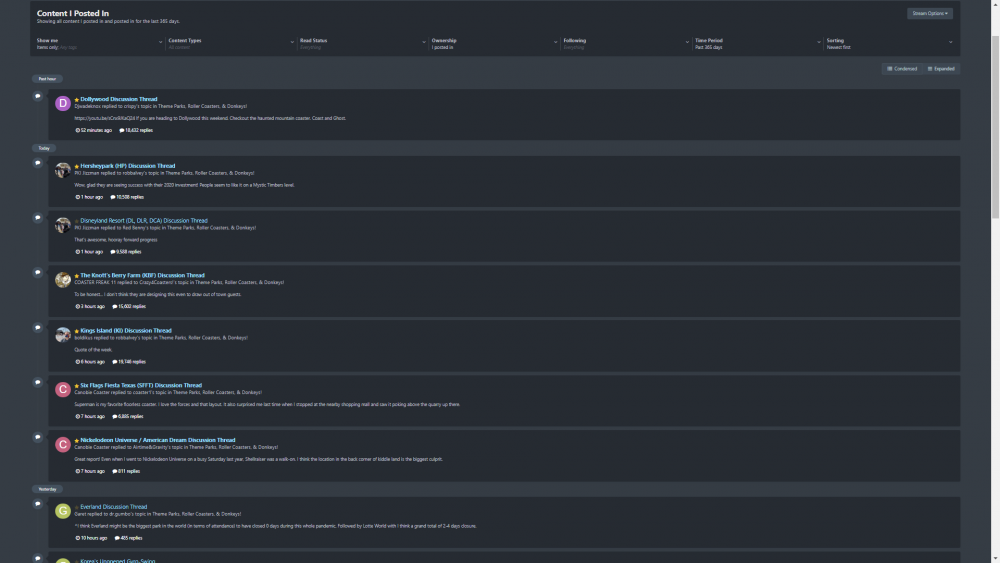Screen dimensions: 1000x563
Task: Click the boldikus avatar on Kings Island post
Action: click(63, 335)
